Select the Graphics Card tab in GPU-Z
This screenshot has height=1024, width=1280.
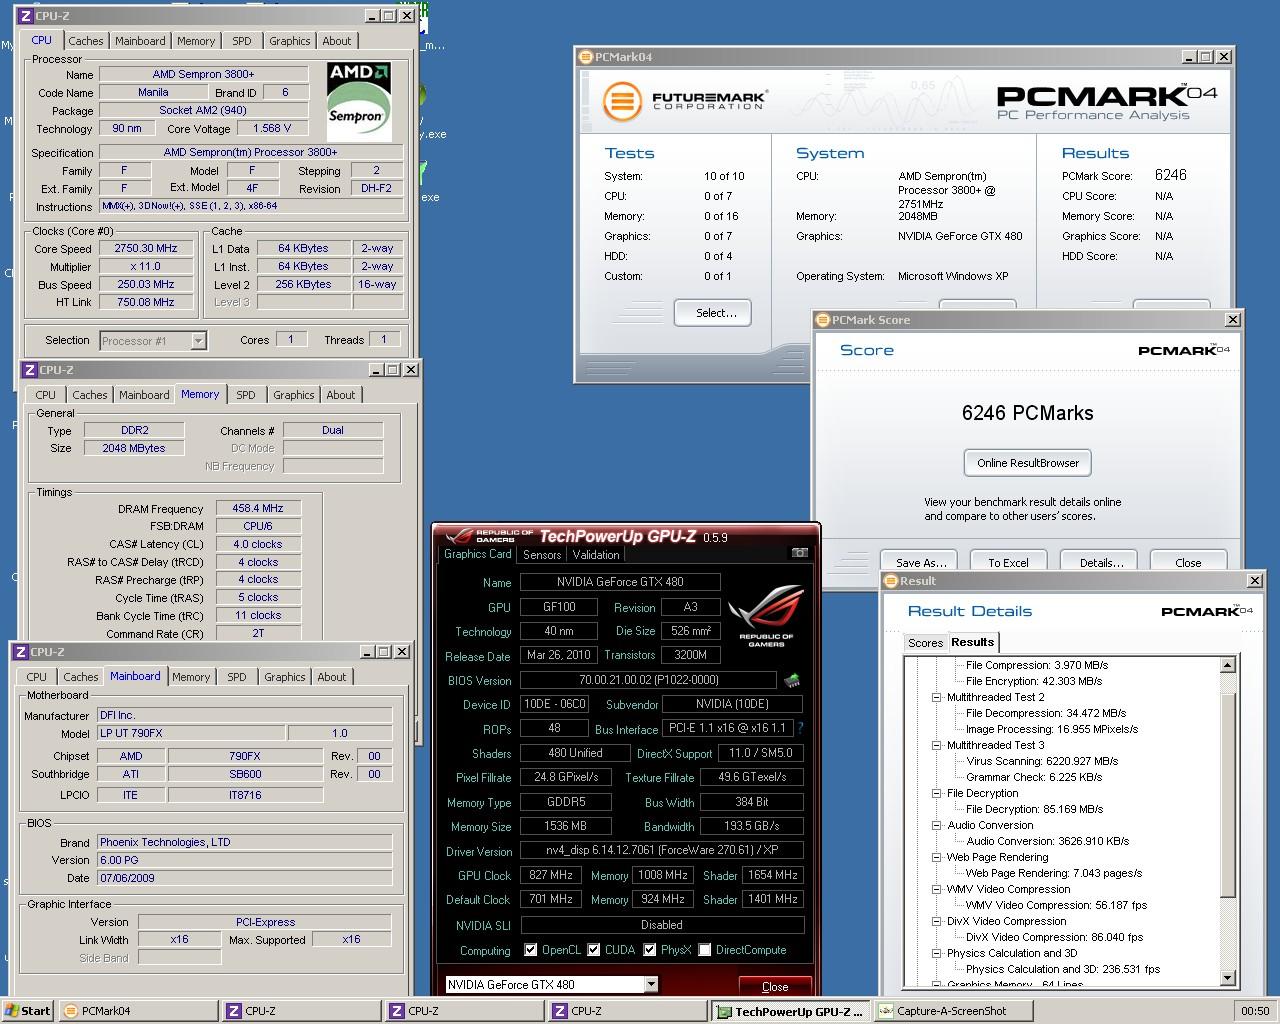477,554
